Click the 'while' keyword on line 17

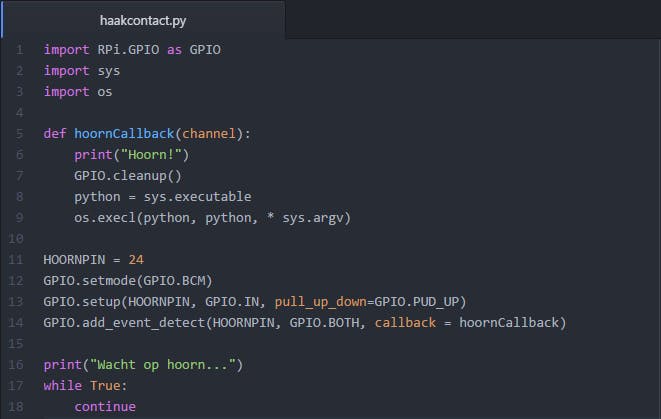click(62, 386)
